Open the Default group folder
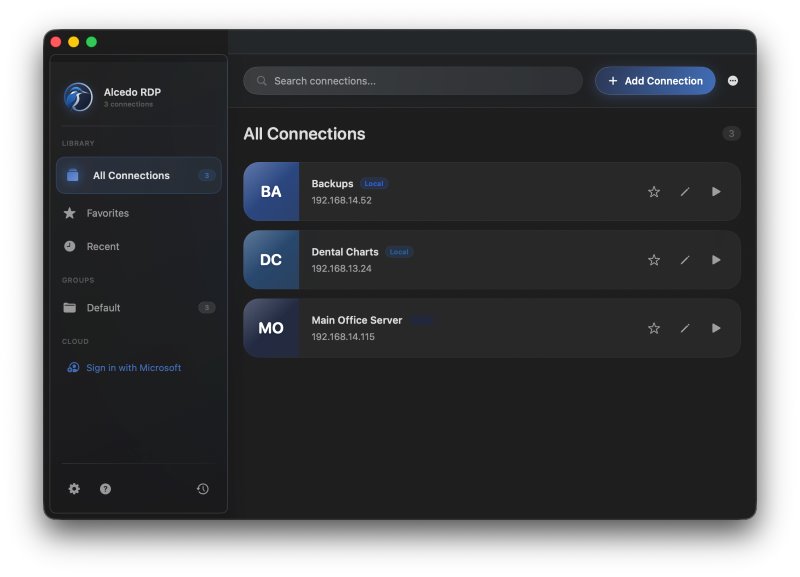800x577 pixels. point(139,308)
